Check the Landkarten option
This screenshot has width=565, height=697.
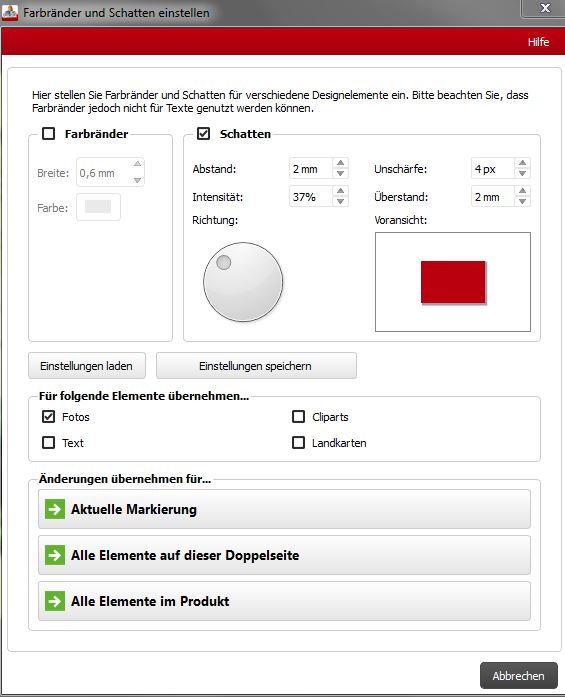(298, 443)
